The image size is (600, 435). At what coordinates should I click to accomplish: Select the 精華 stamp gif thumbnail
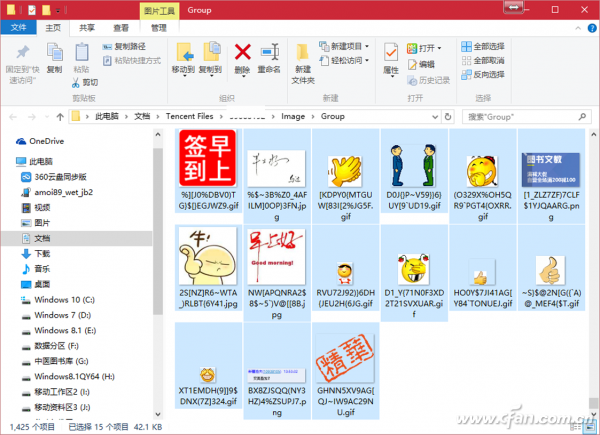coord(345,358)
